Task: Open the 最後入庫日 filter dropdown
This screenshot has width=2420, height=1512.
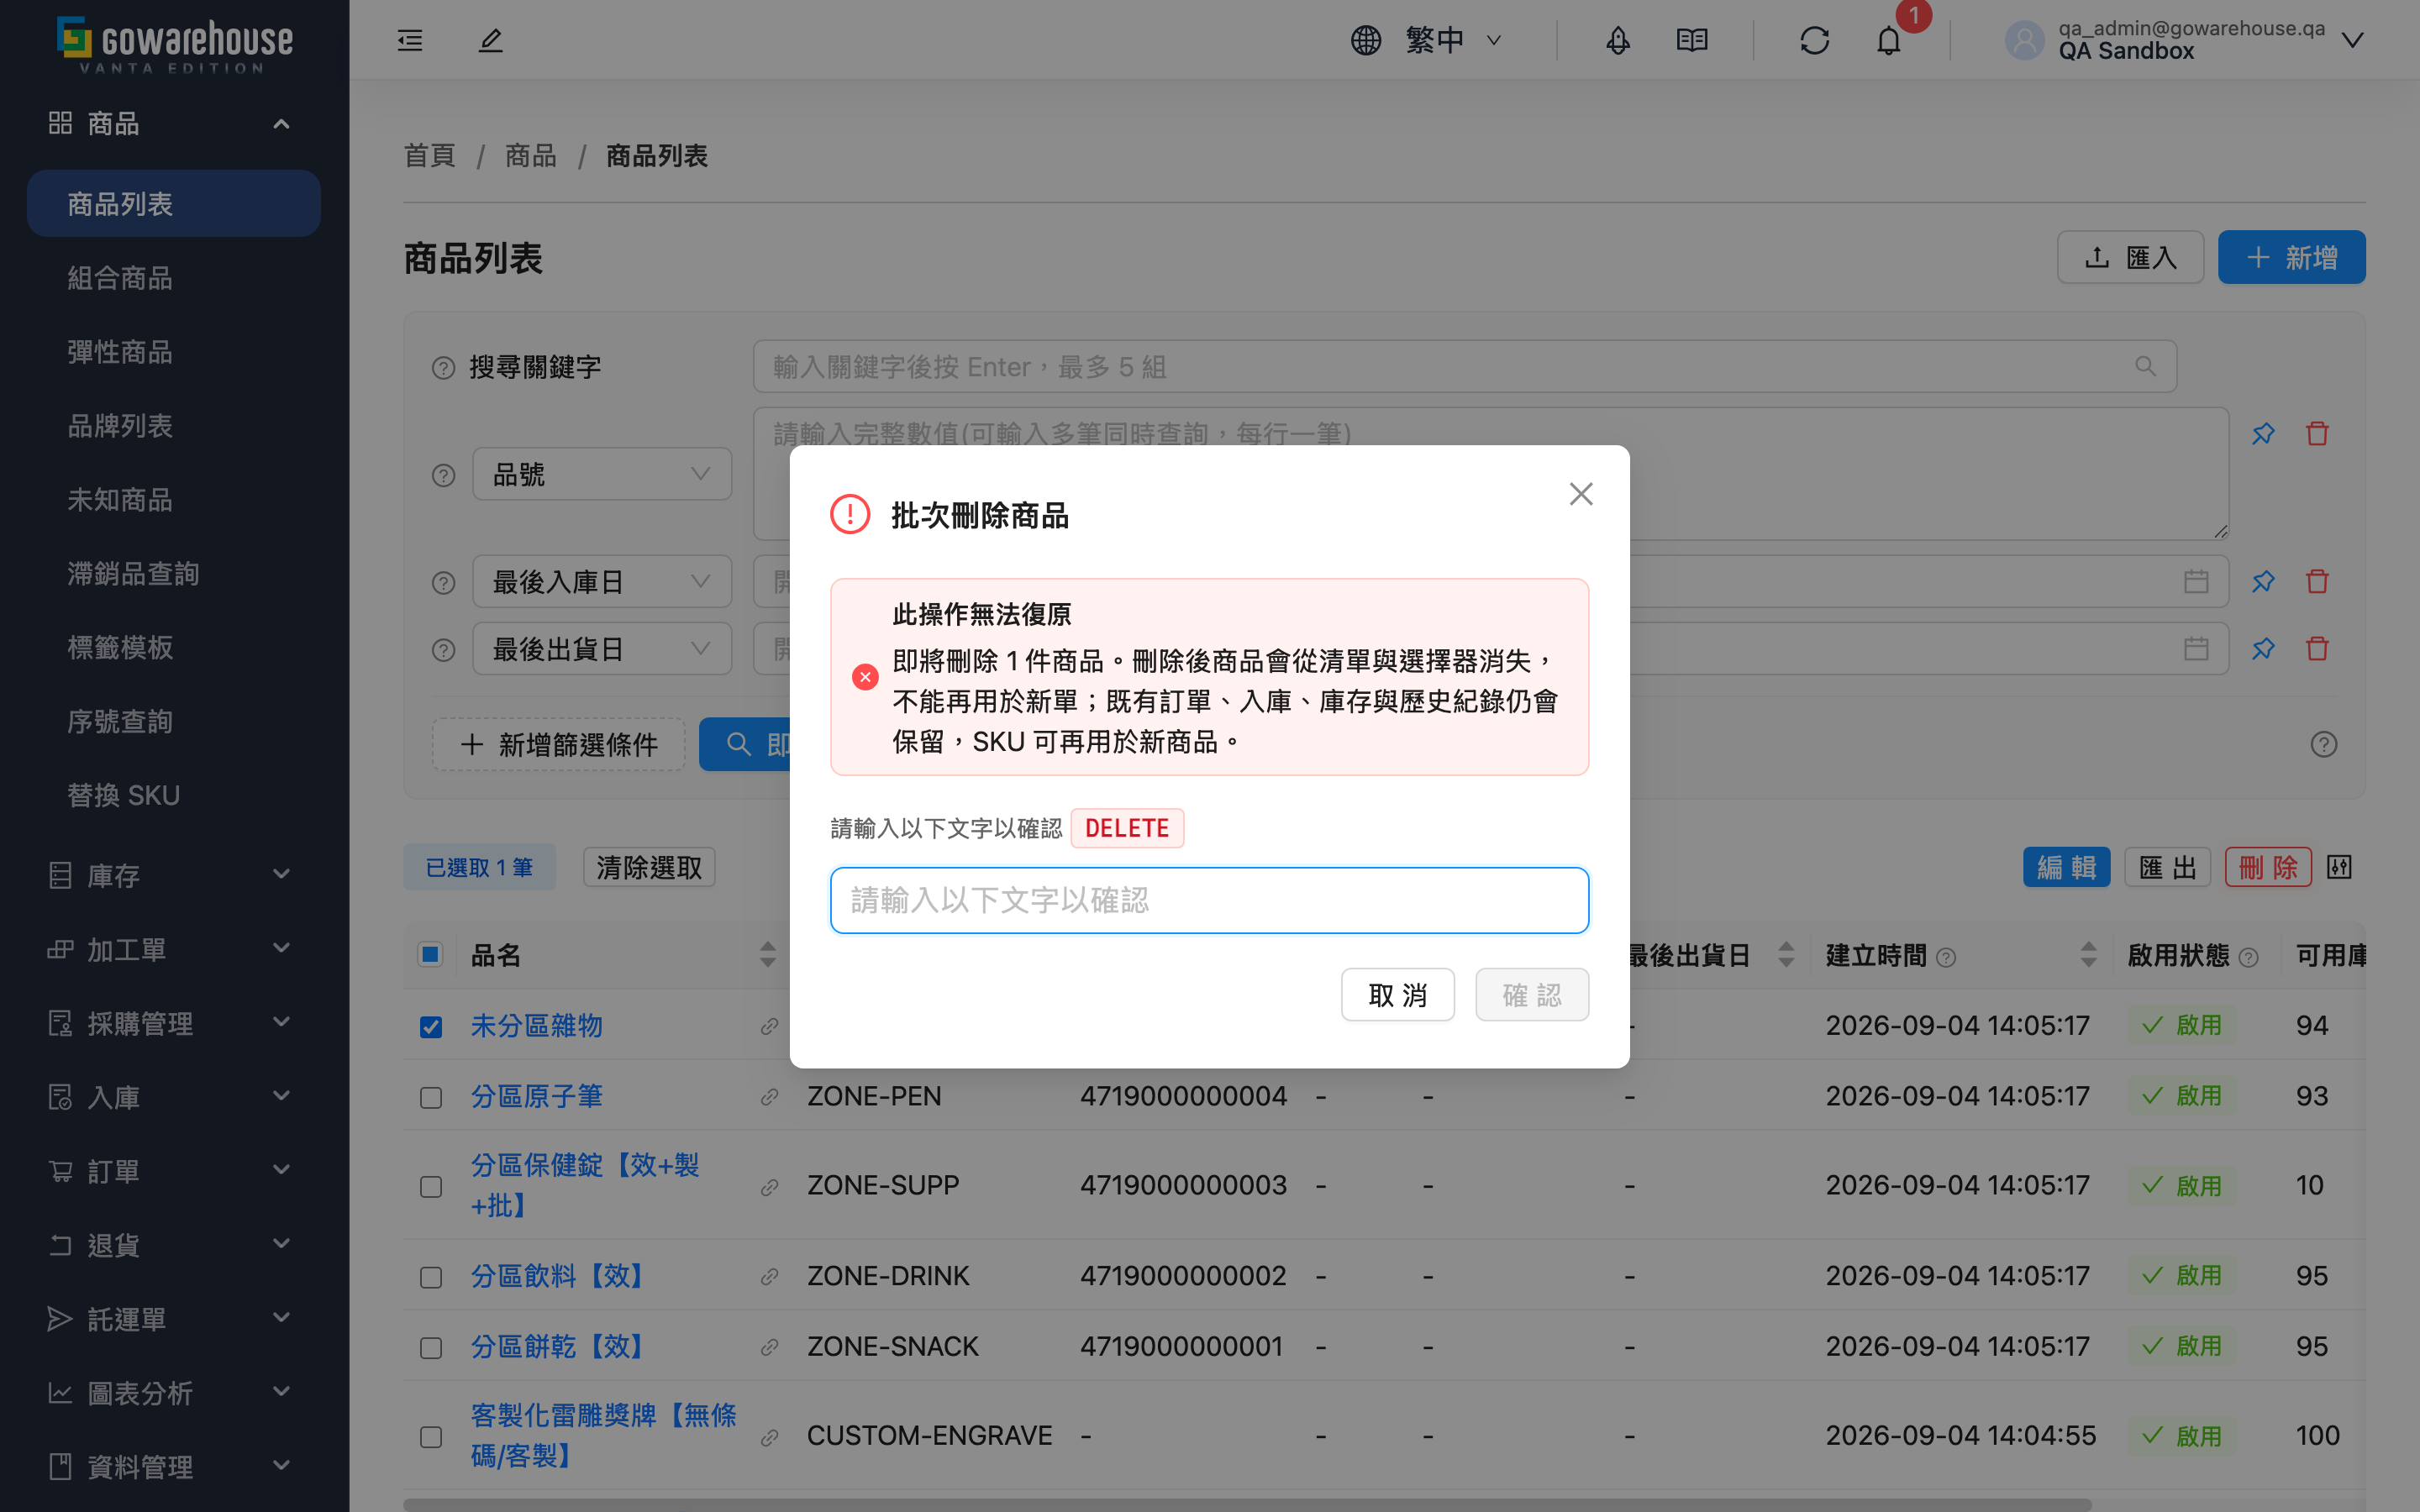Action: [602, 581]
